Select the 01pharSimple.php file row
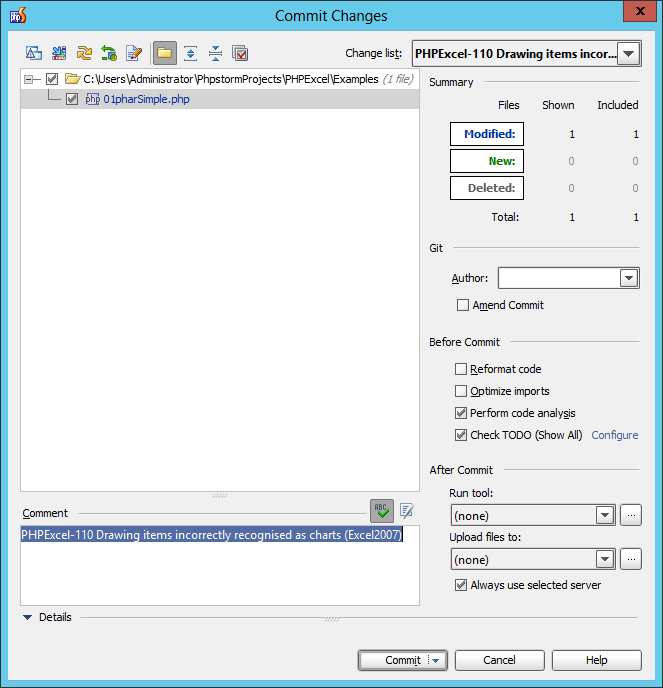Image resolution: width=663 pixels, height=688 pixels. [x=220, y=99]
